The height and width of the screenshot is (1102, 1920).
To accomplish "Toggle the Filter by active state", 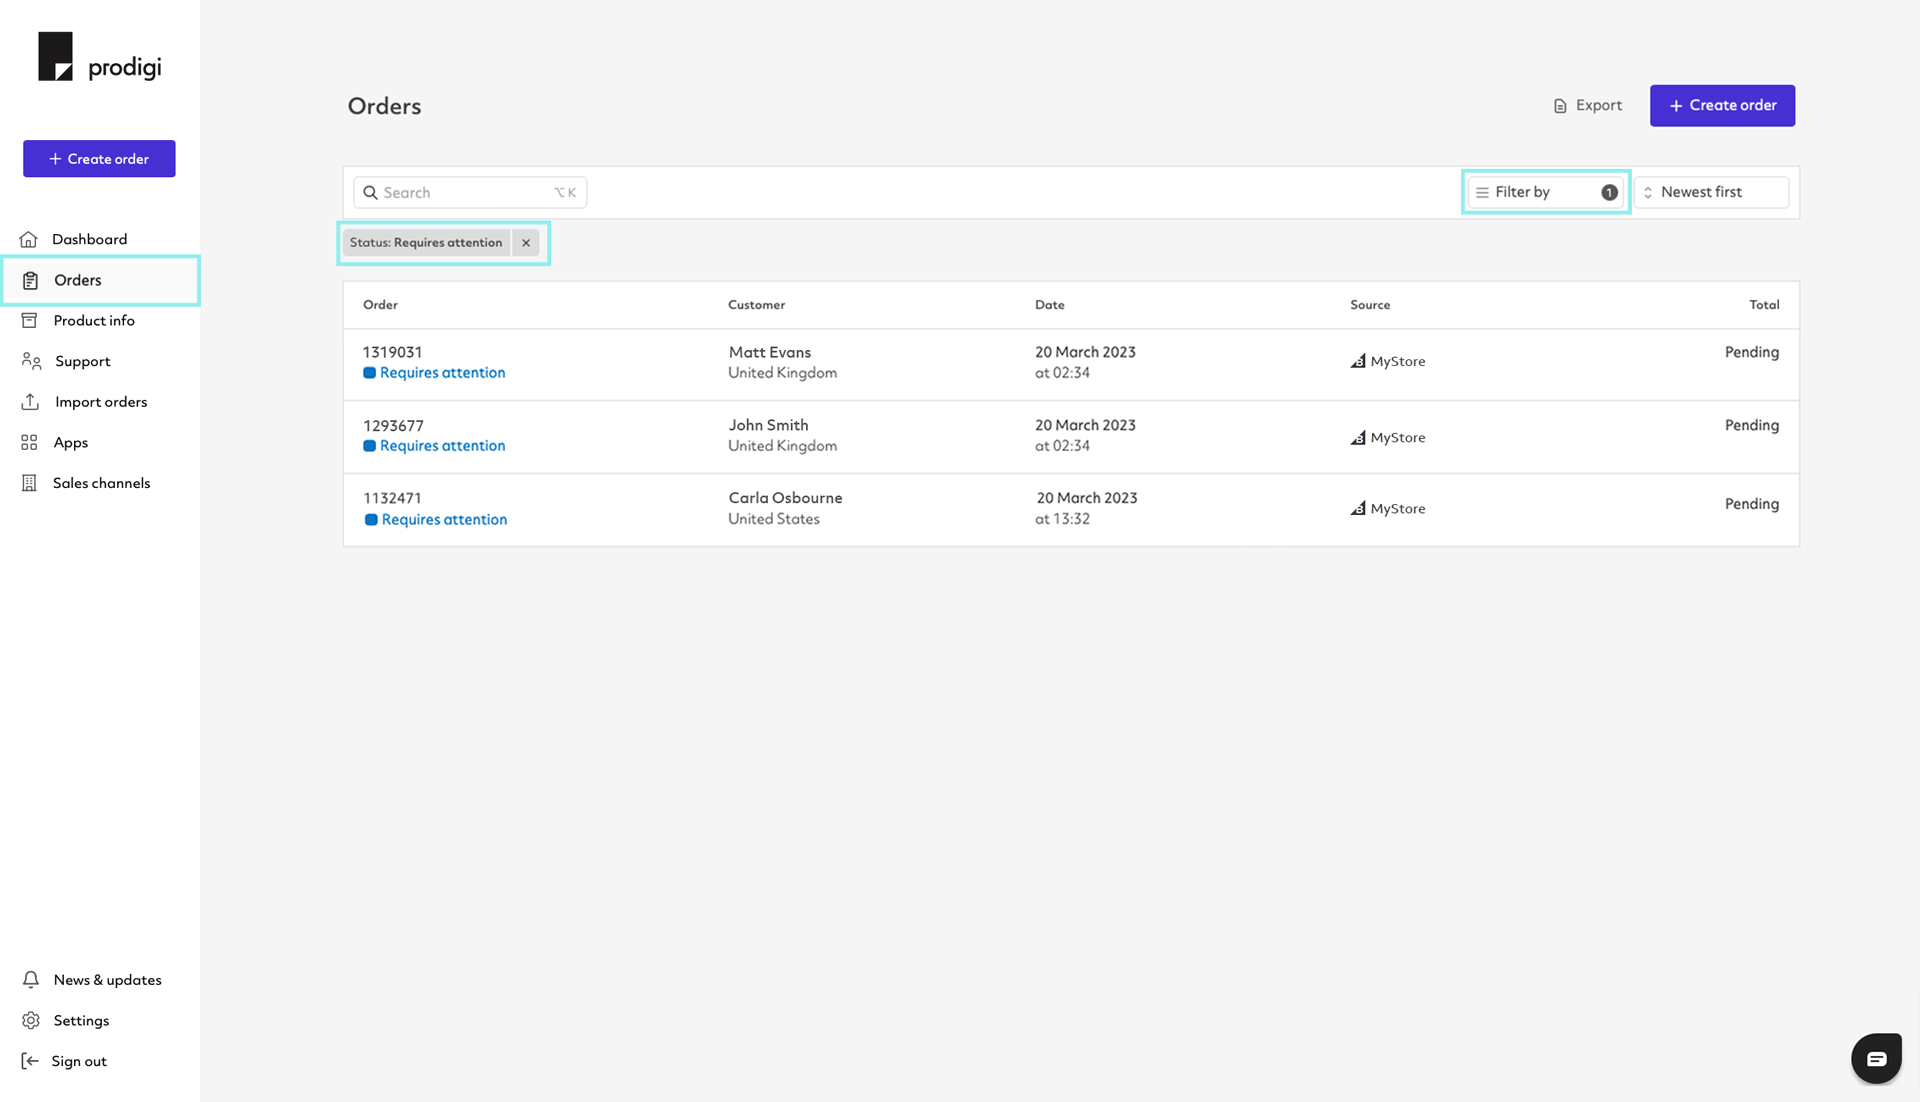I will pyautogui.click(x=1544, y=192).
